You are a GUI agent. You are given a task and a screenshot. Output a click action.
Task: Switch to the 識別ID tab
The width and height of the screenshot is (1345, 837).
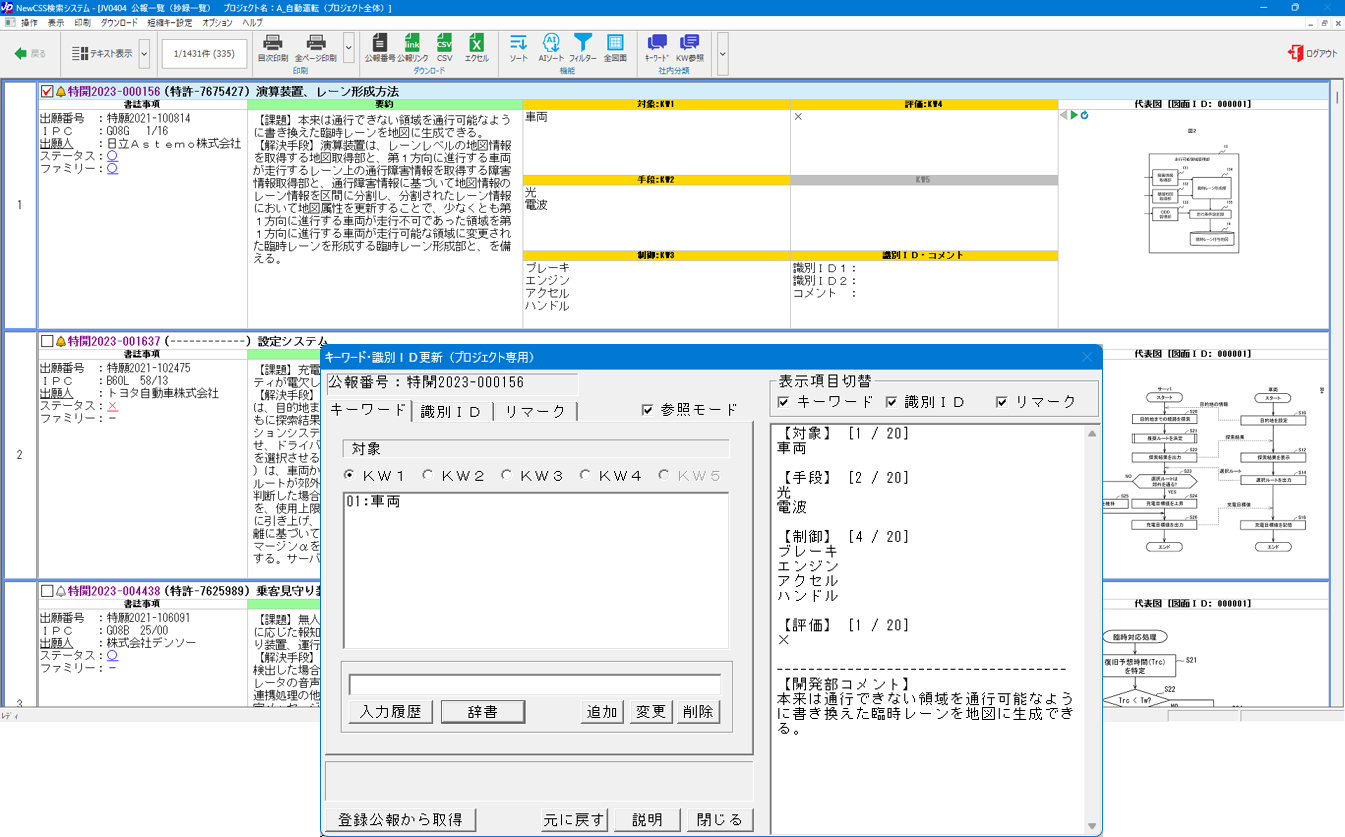(x=451, y=411)
